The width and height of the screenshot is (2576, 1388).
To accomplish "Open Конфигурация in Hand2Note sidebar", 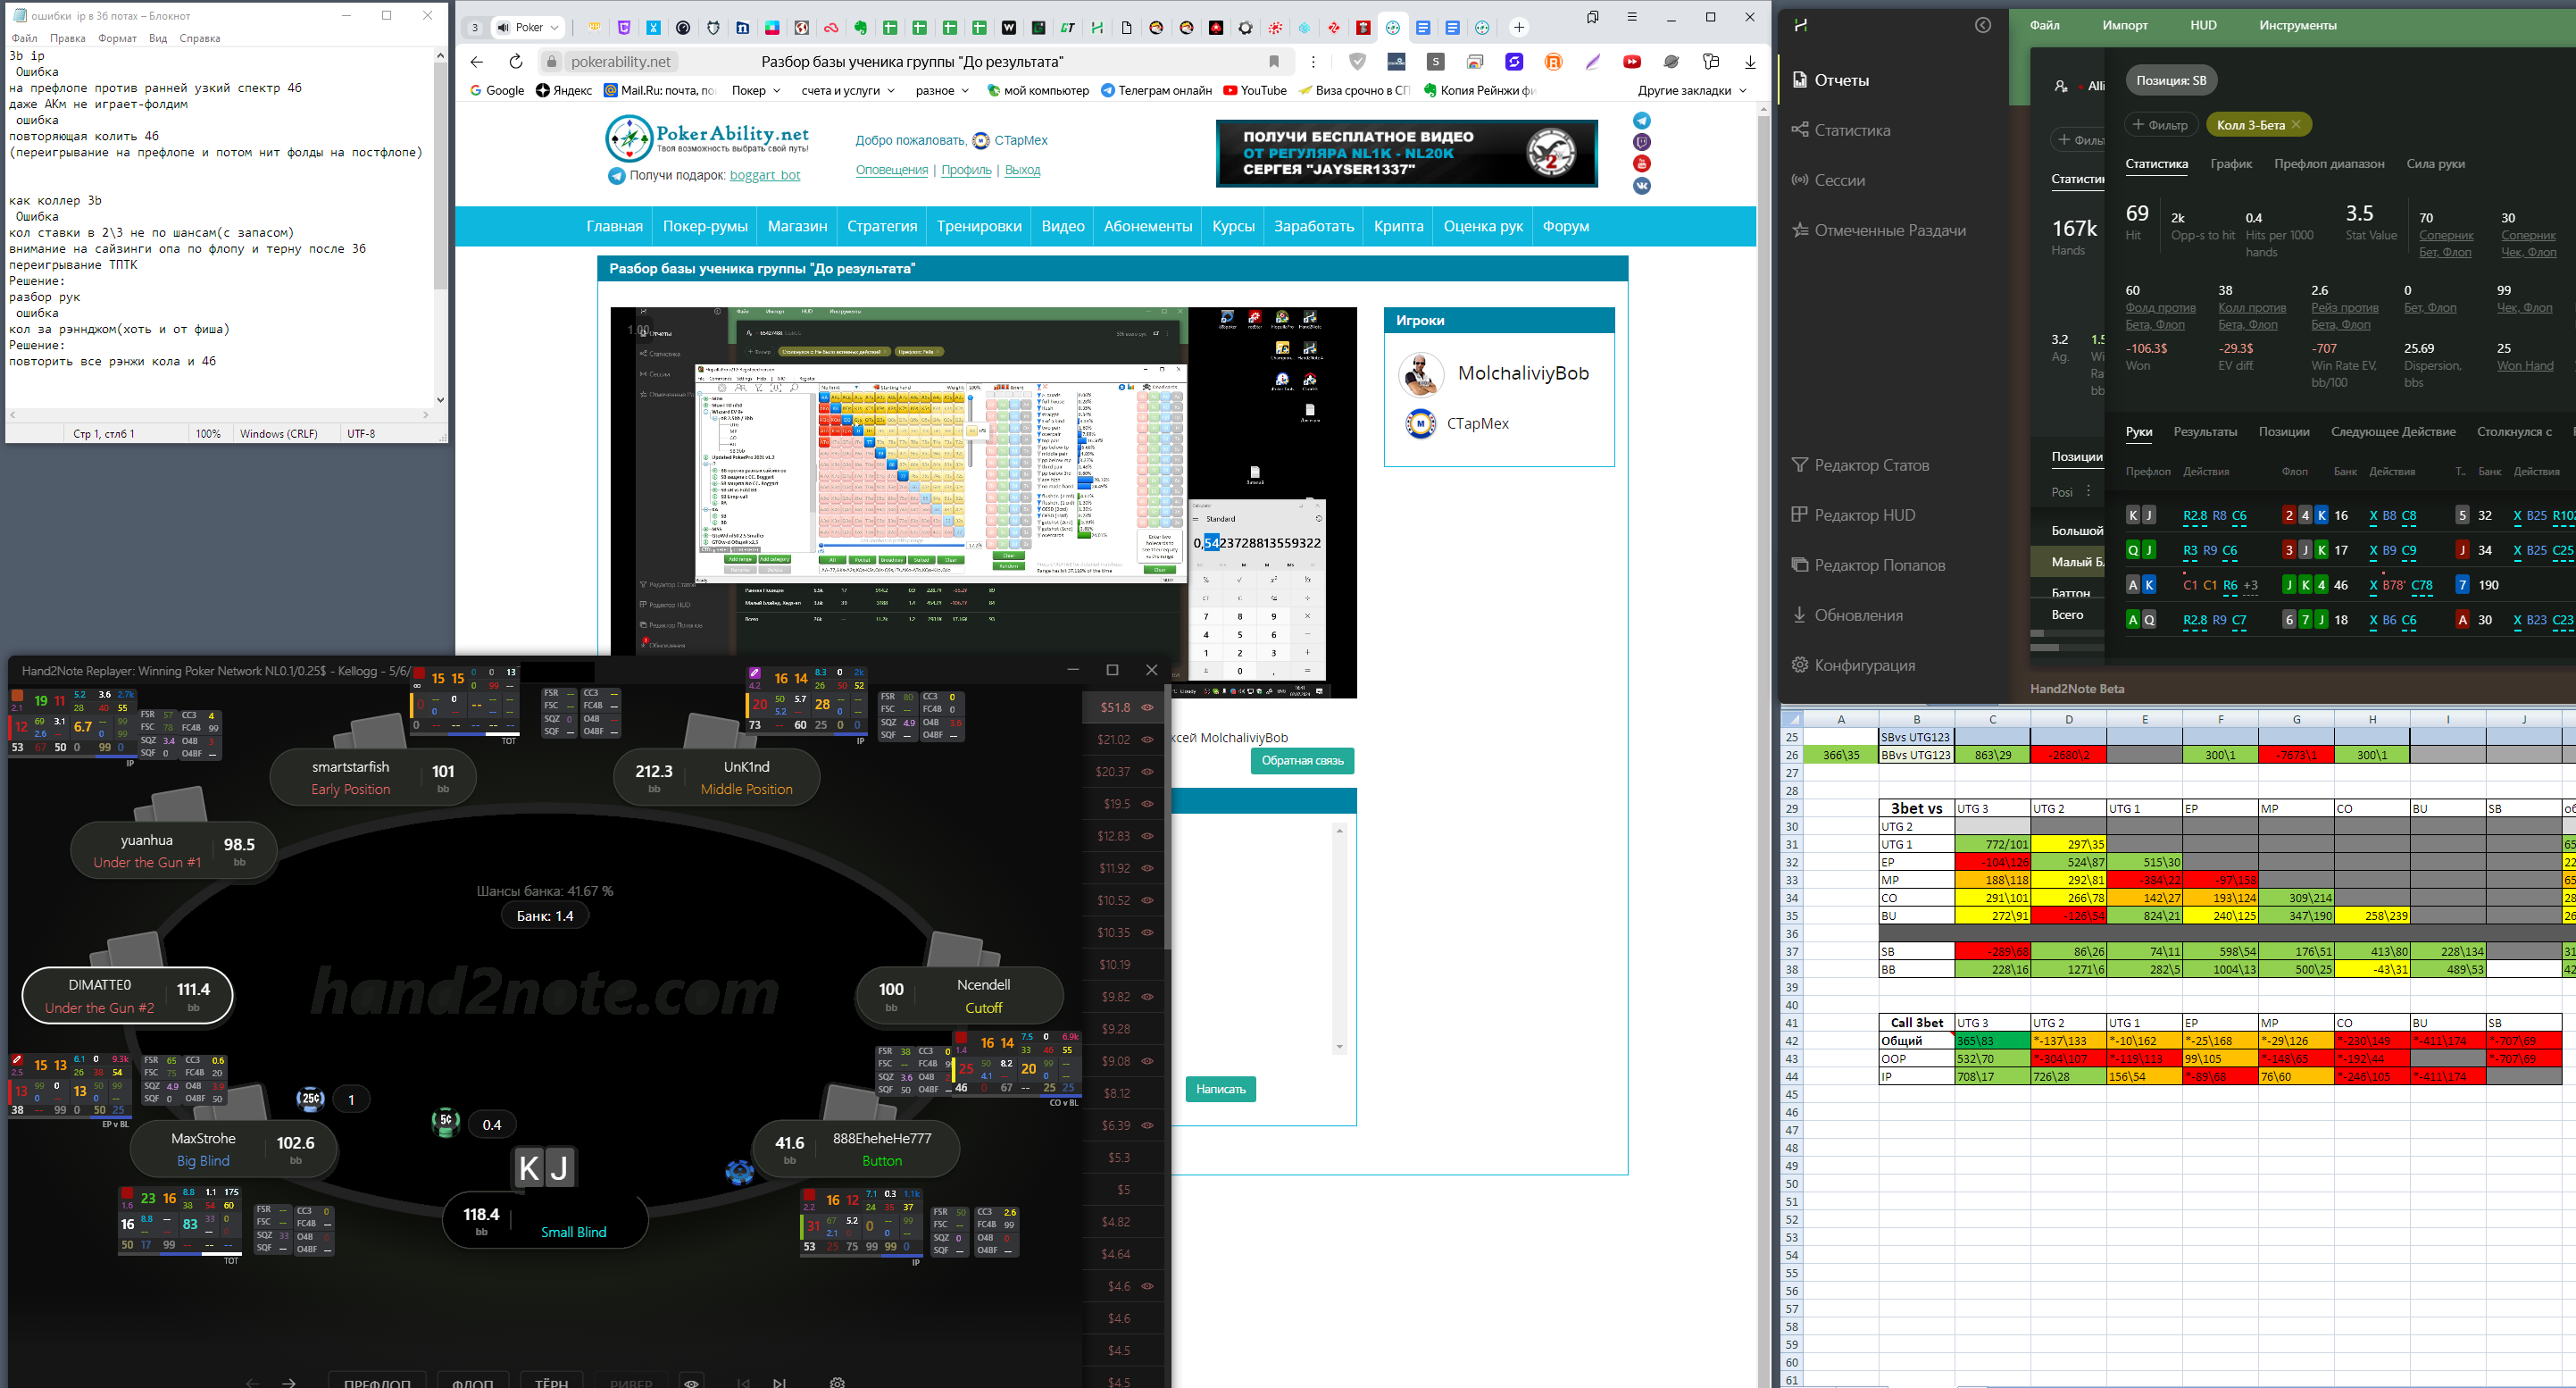I will (1853, 665).
